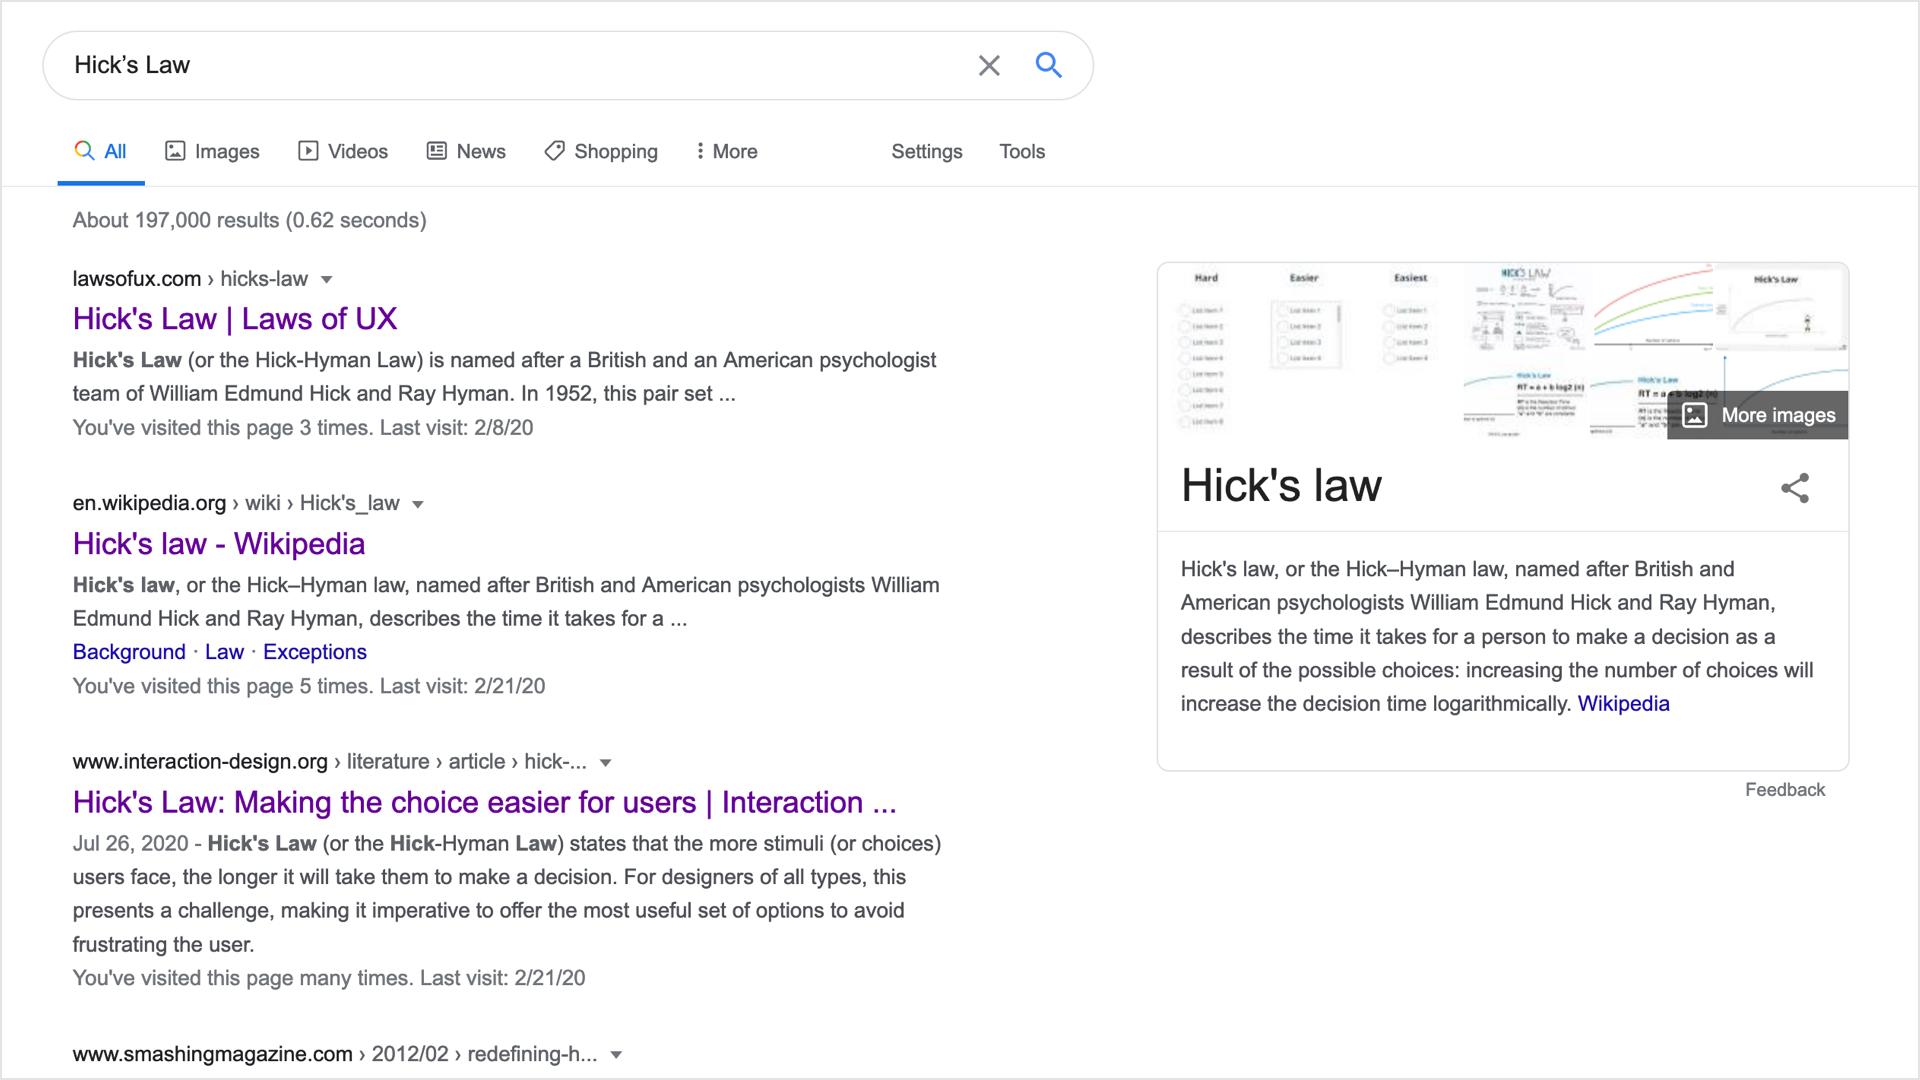
Task: Click the price tag icon on Shopping tab
Action: coord(553,150)
